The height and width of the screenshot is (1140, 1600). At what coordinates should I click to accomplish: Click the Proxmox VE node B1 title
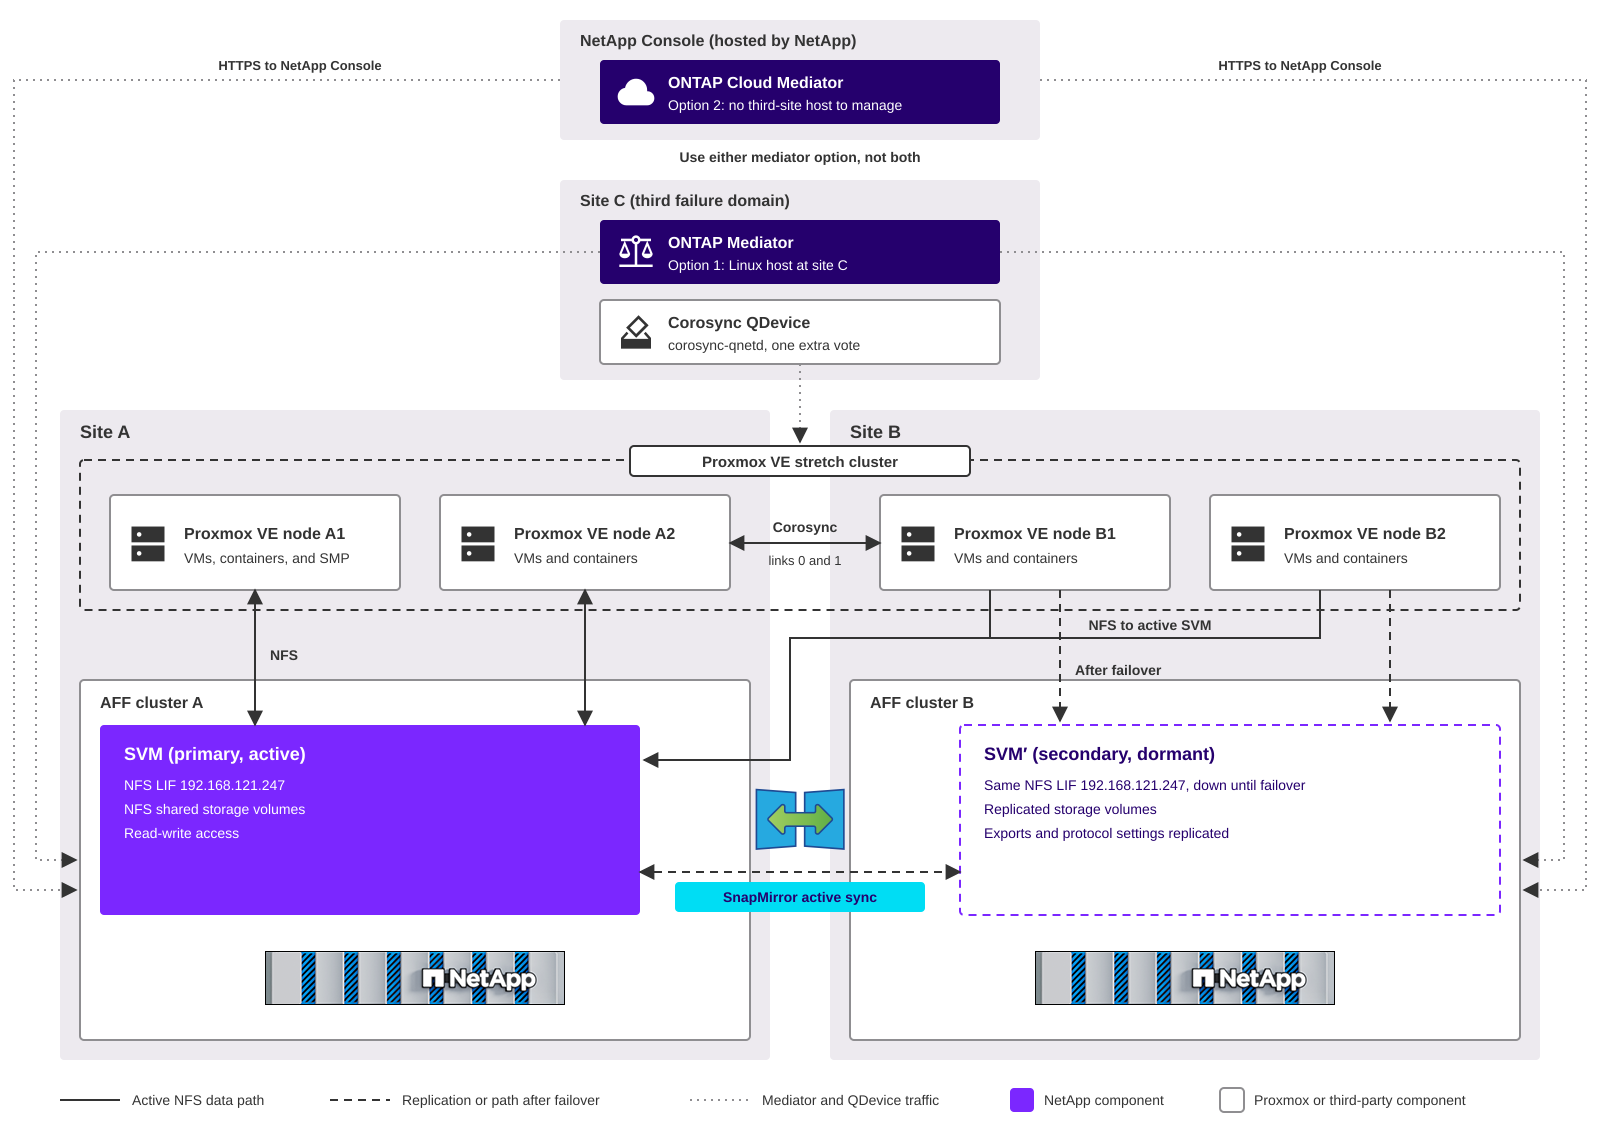pos(1034,534)
